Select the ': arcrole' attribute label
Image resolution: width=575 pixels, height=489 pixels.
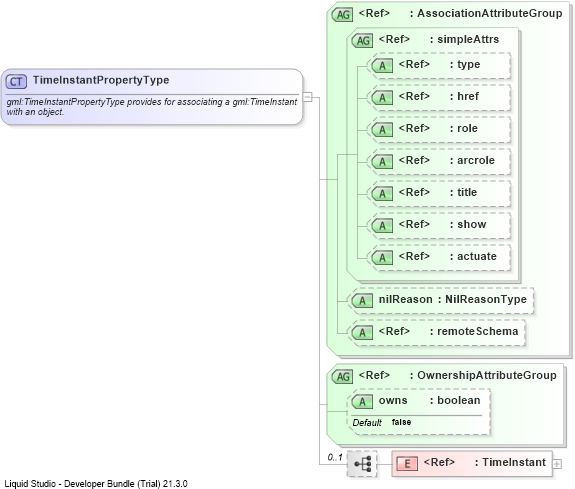pyautogui.click(x=472, y=160)
